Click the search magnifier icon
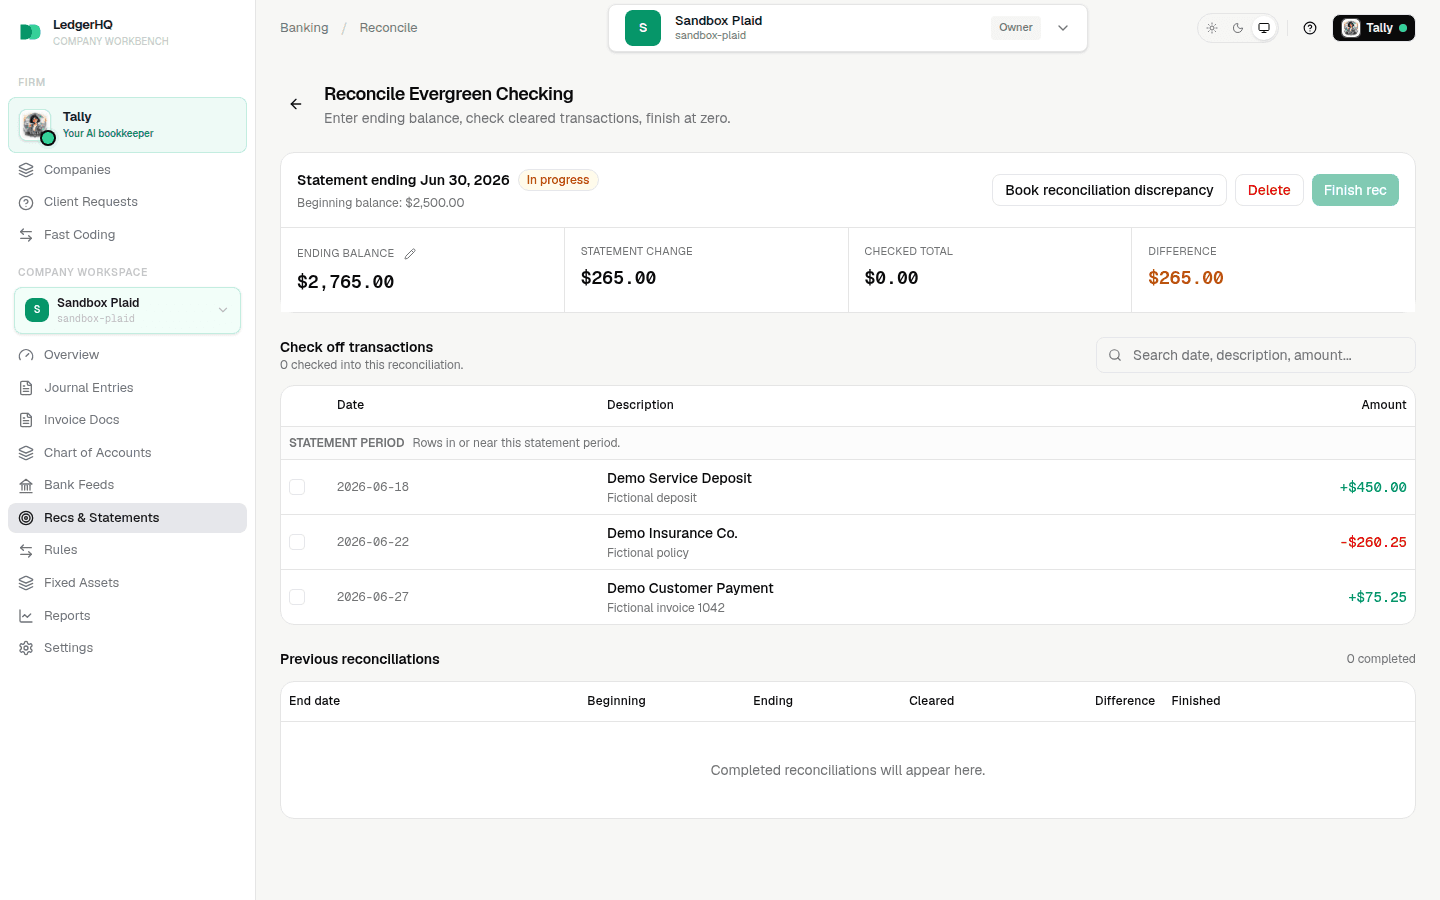1440x900 pixels. [x=1115, y=355]
